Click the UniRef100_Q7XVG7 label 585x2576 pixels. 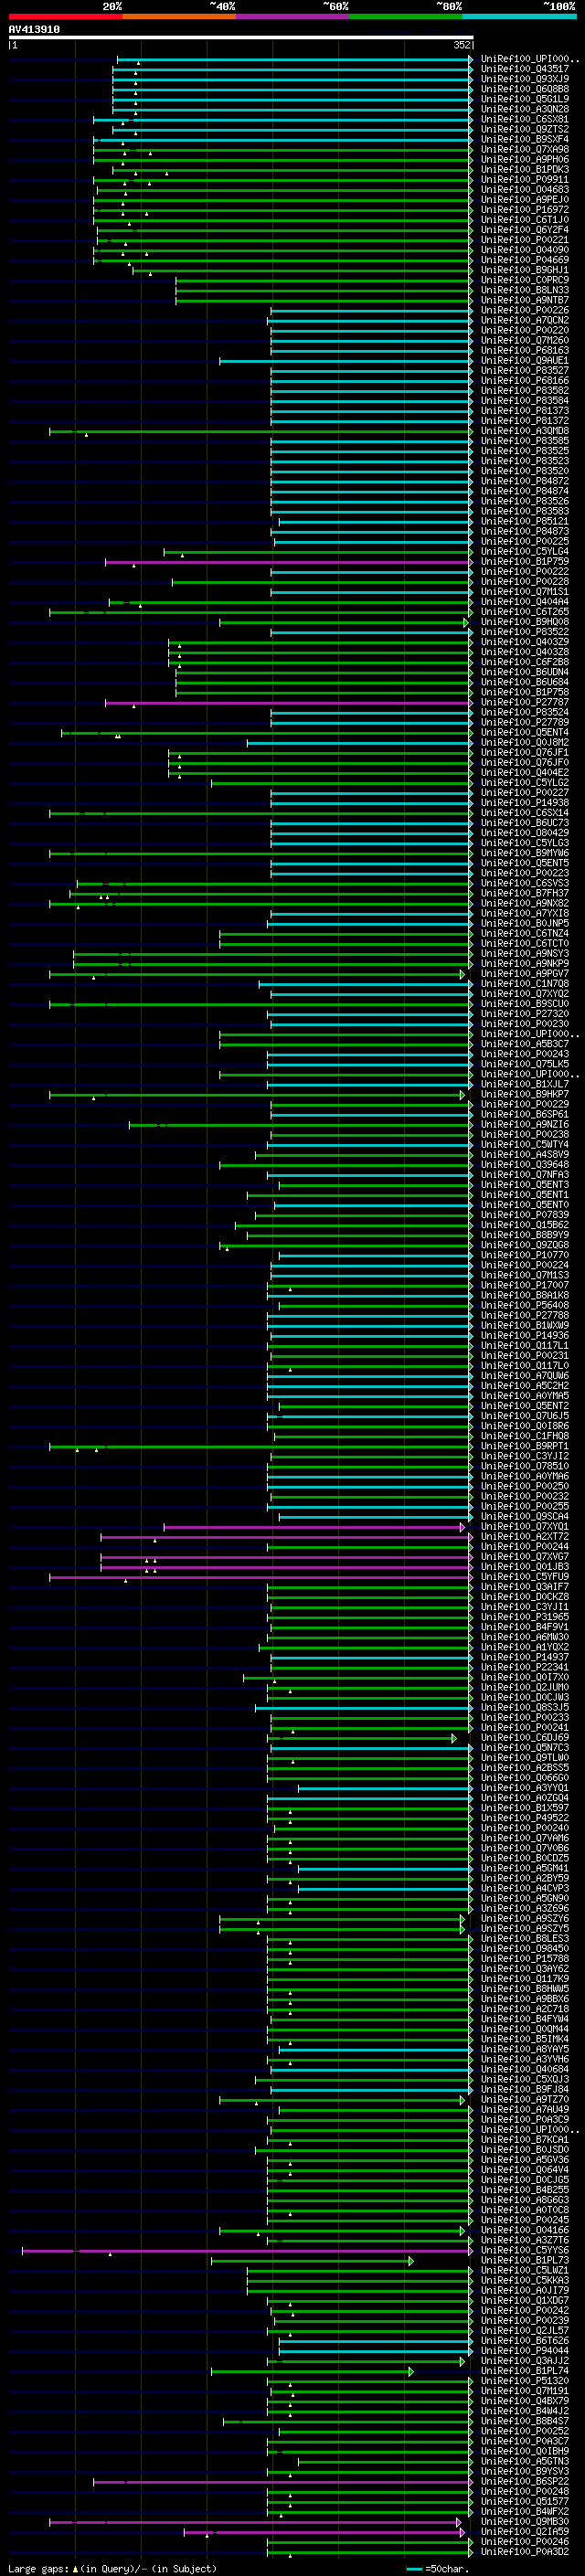click(524, 1557)
